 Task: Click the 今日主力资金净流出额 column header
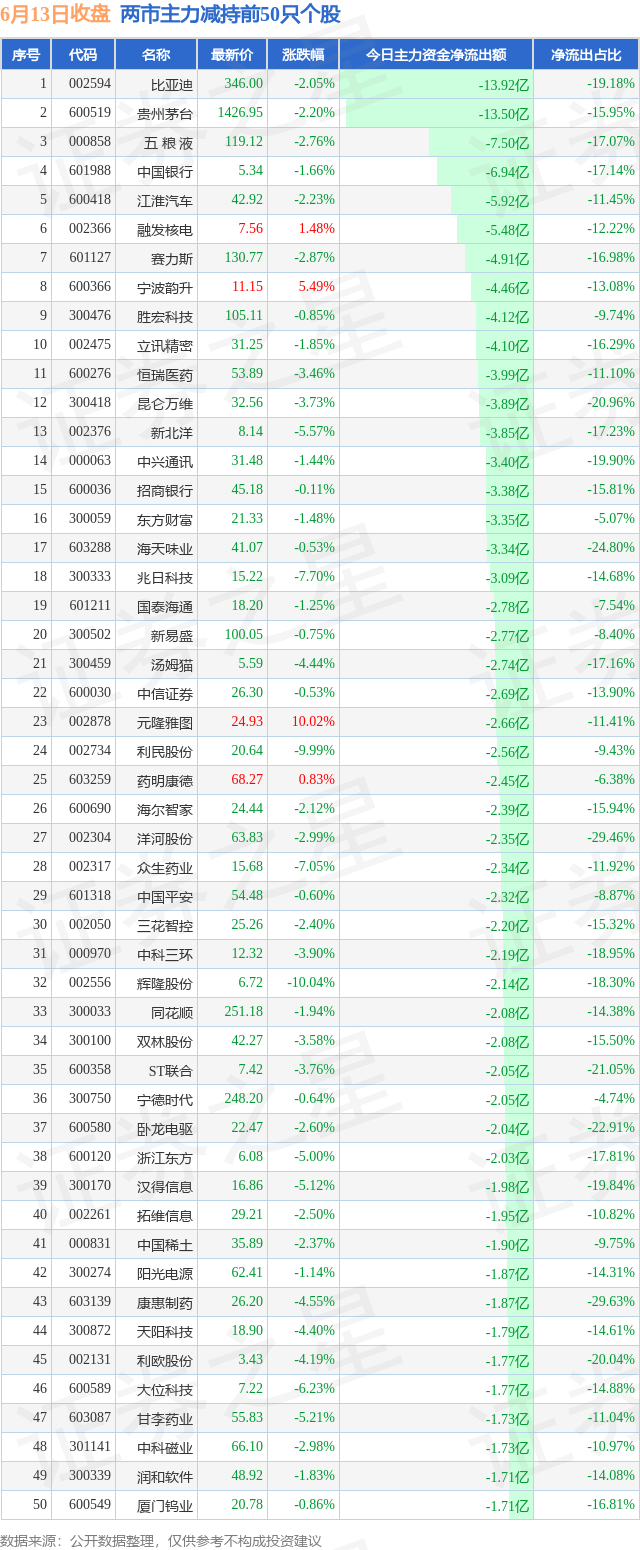(436, 55)
